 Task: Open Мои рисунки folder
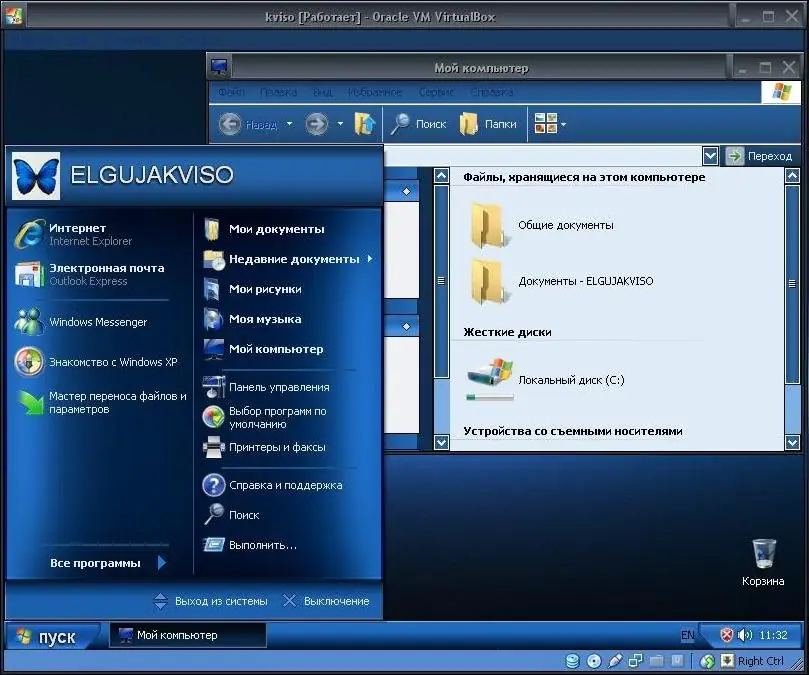tap(253, 289)
